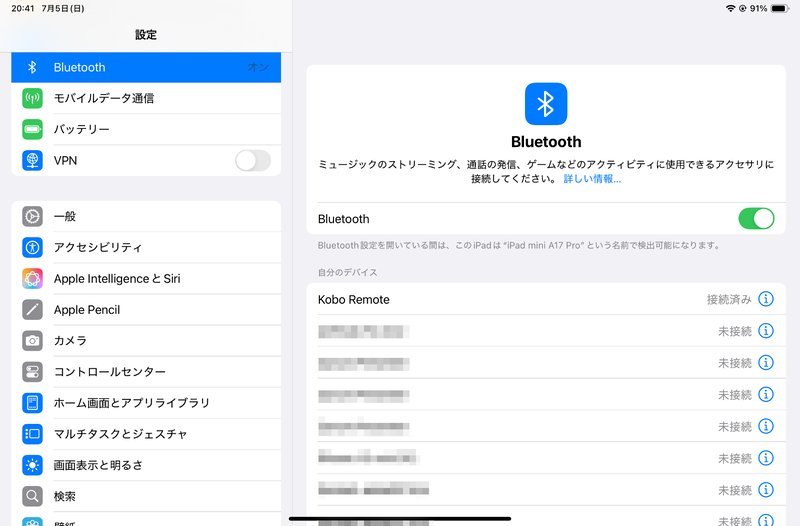Viewport: 800px width, 526px height.
Task: Tap the Display and Brightness sun icon
Action: pos(32,465)
